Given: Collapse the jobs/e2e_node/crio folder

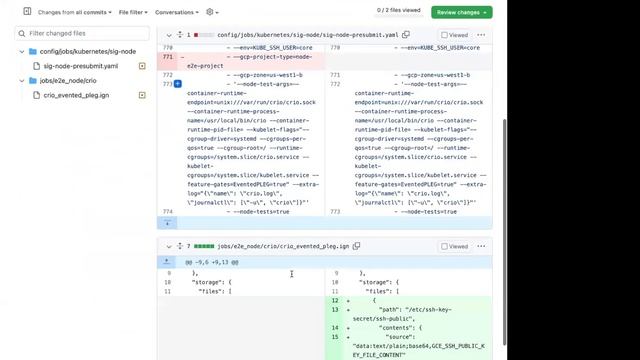Looking at the screenshot, I should (x=22, y=81).
